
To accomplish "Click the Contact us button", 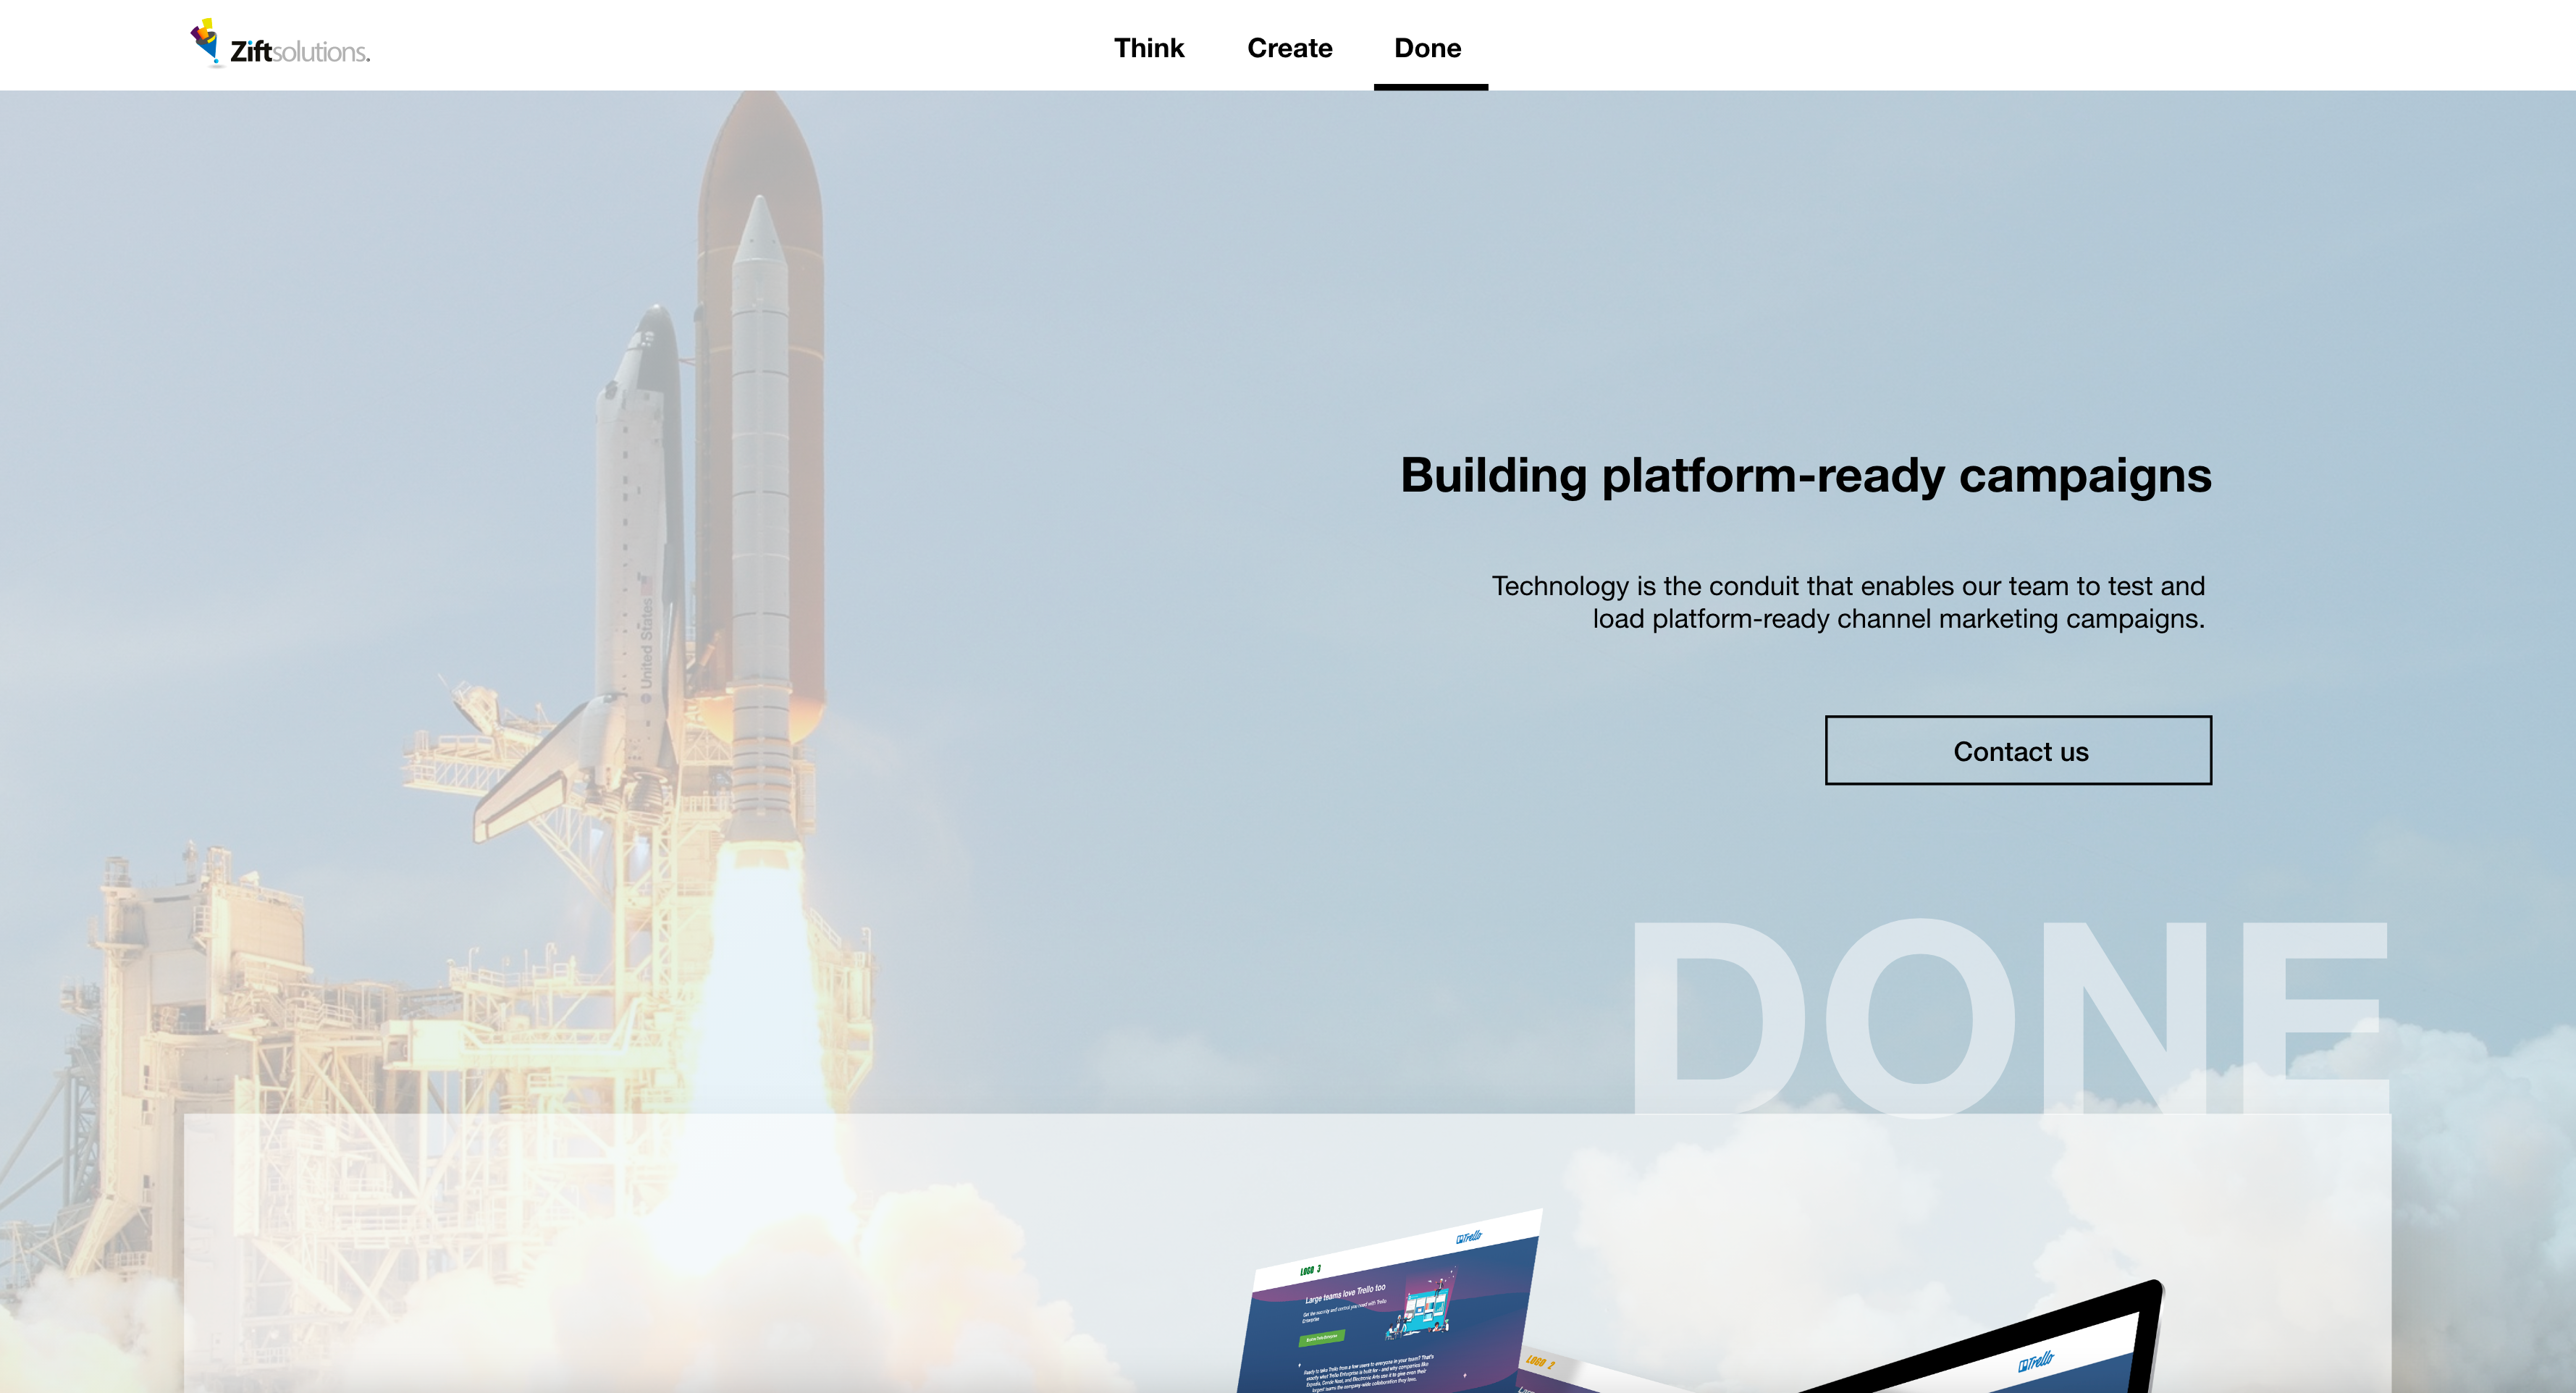I will click(x=2018, y=750).
